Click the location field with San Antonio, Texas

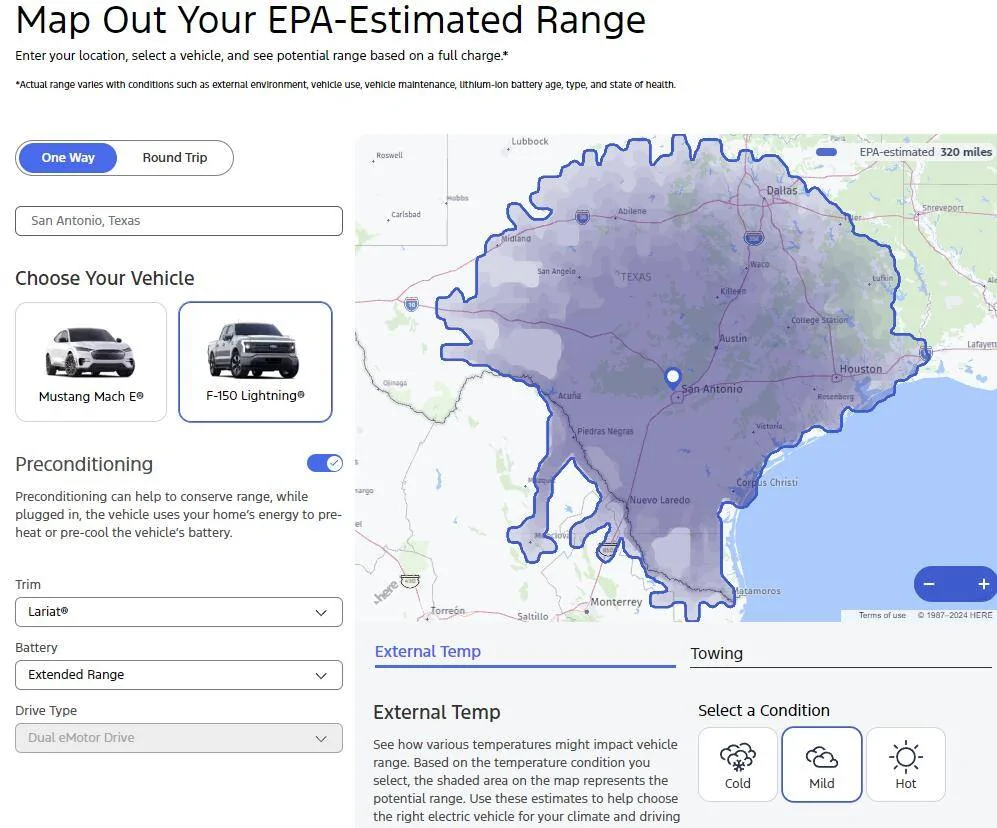tap(179, 221)
